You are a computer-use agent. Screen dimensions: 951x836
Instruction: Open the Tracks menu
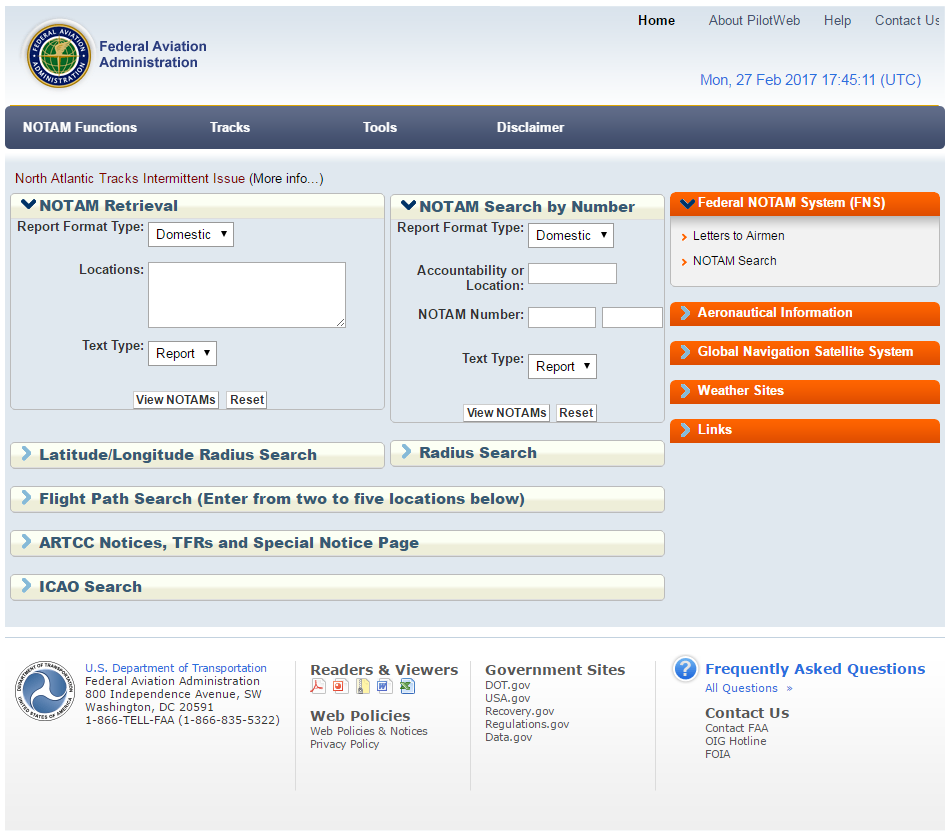230,127
